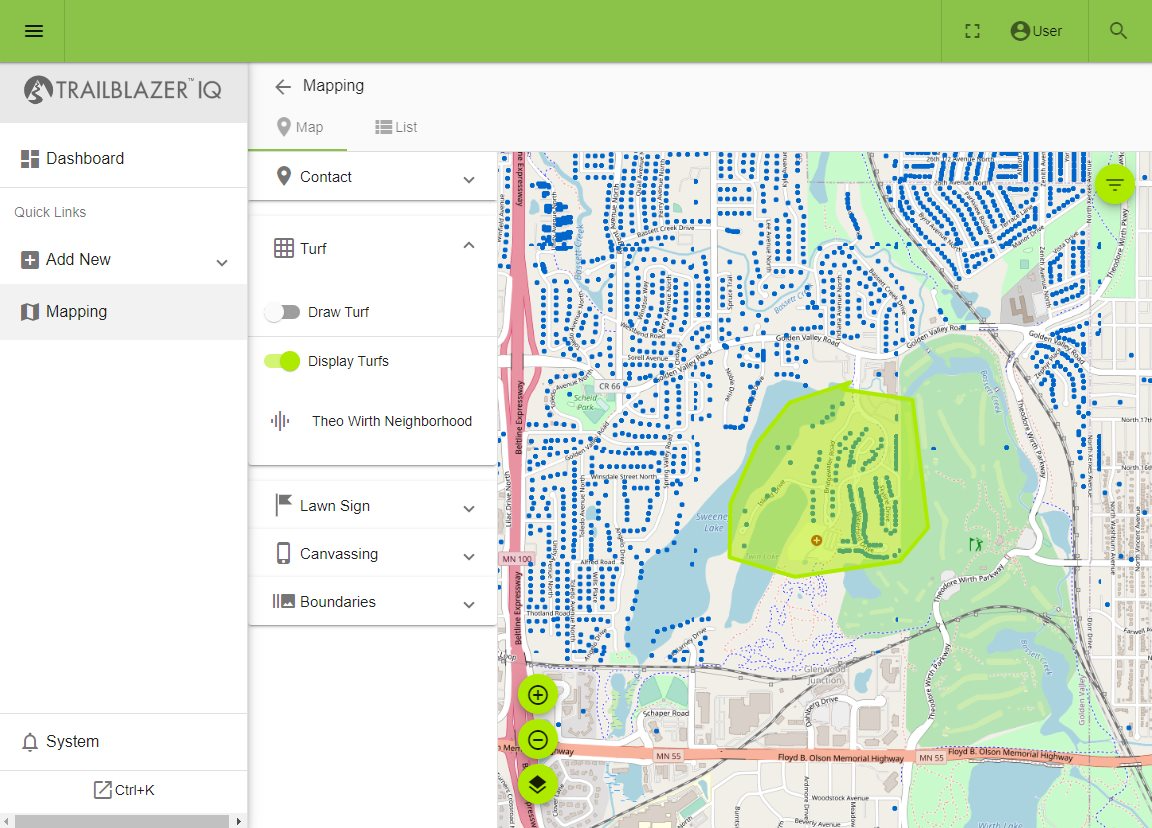1152x828 pixels.
Task: Click the zoom-out control on the map
Action: click(537, 739)
